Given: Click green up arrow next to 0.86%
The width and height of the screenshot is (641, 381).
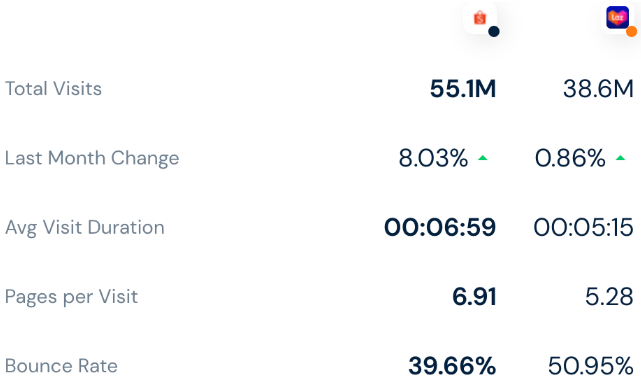Looking at the screenshot, I should (621, 158).
